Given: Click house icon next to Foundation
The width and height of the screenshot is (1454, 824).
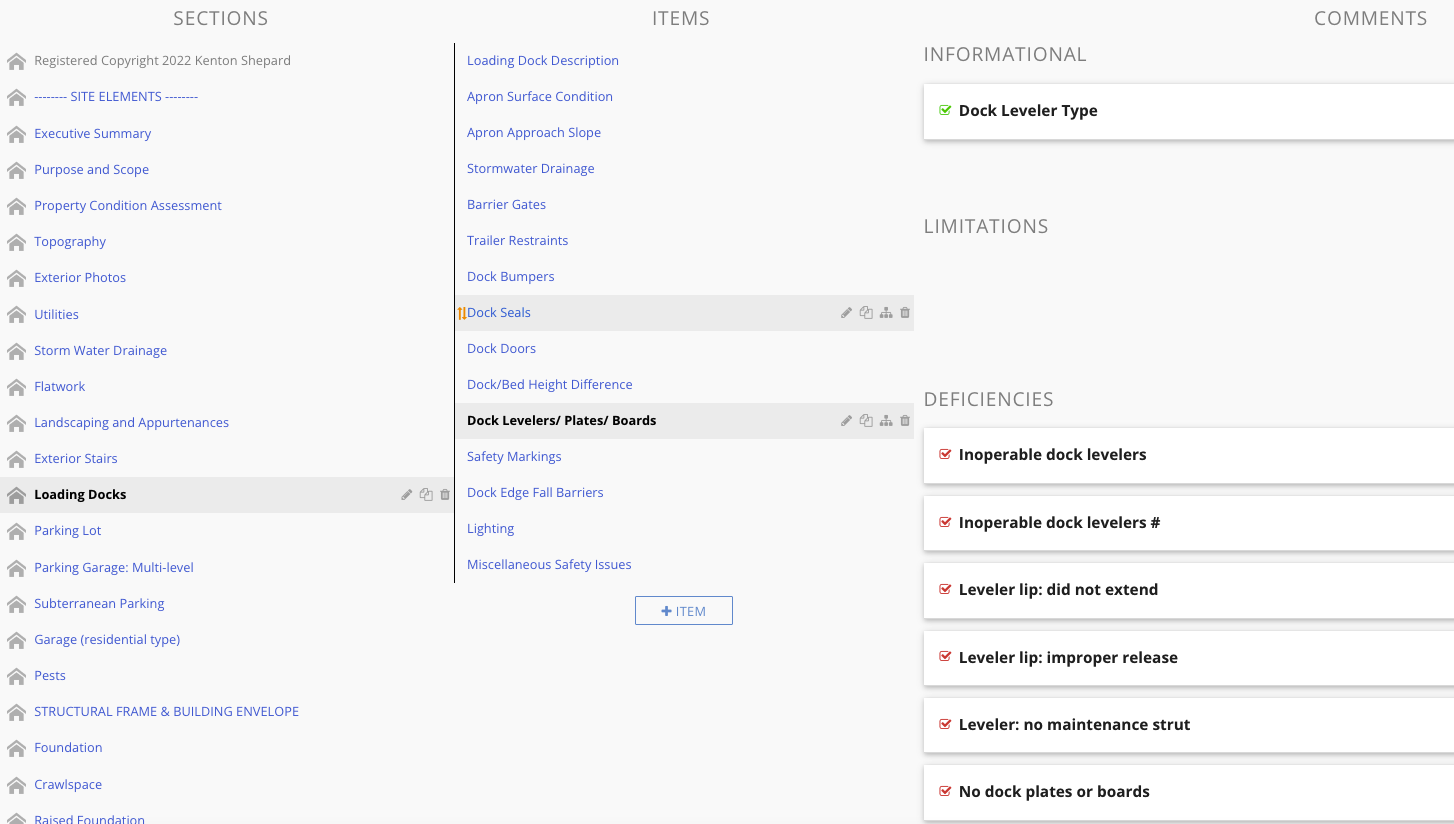Looking at the screenshot, I should 16,748.
